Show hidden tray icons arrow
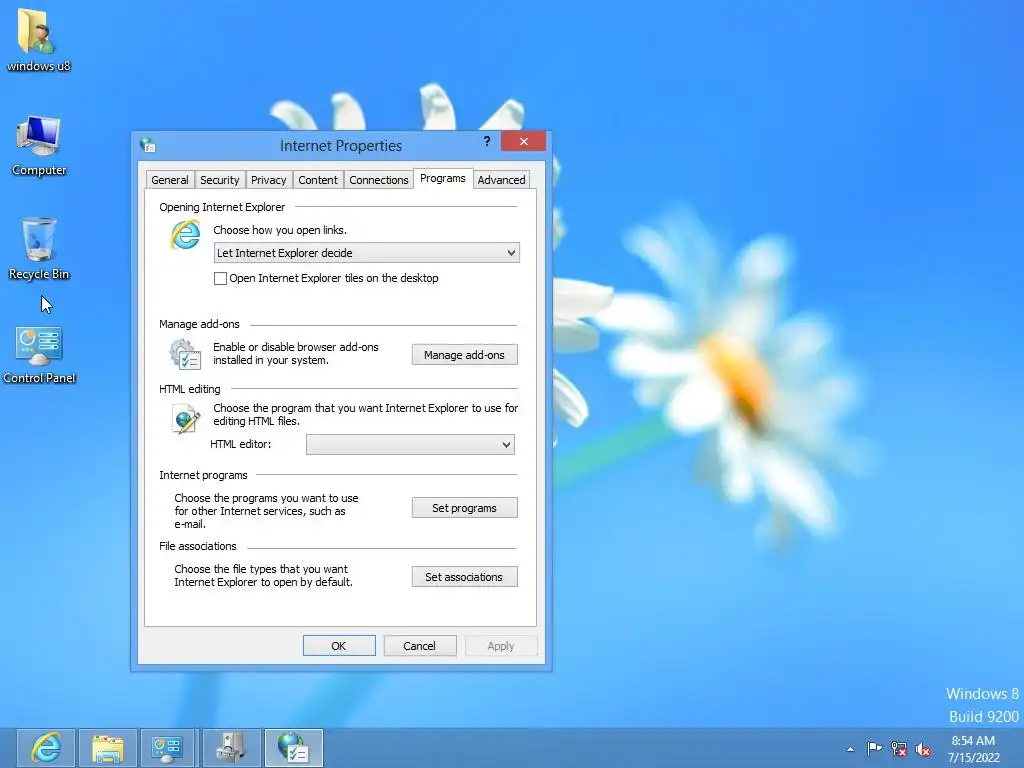This screenshot has height=768, width=1024. [x=850, y=749]
